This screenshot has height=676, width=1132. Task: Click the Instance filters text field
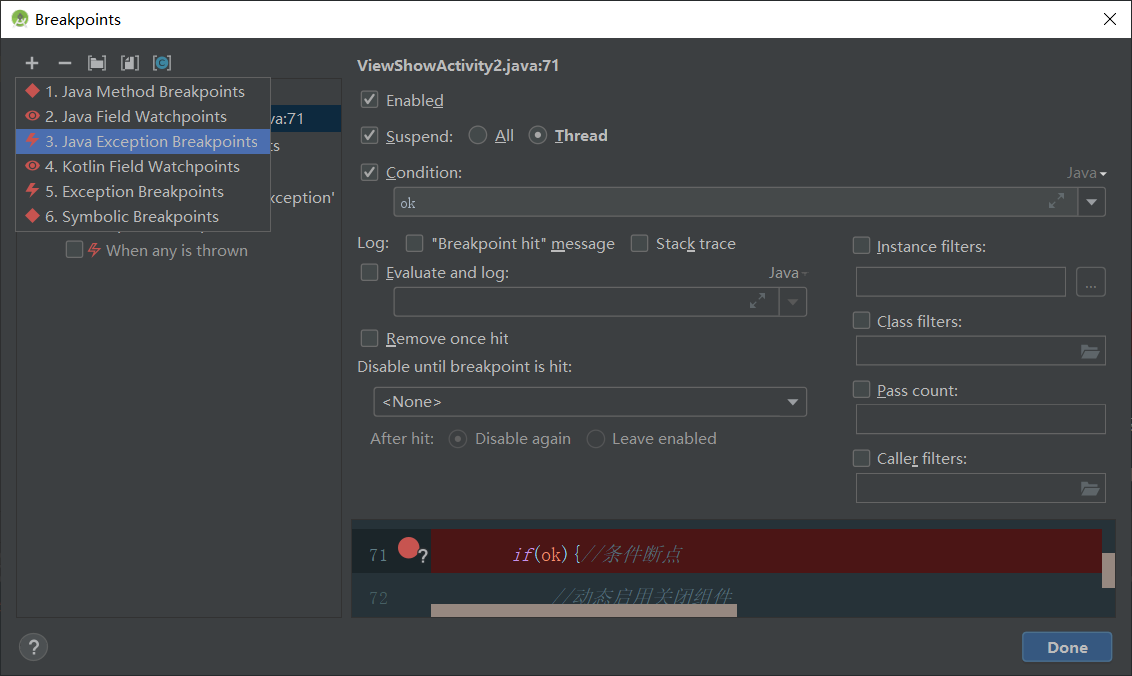tap(961, 282)
